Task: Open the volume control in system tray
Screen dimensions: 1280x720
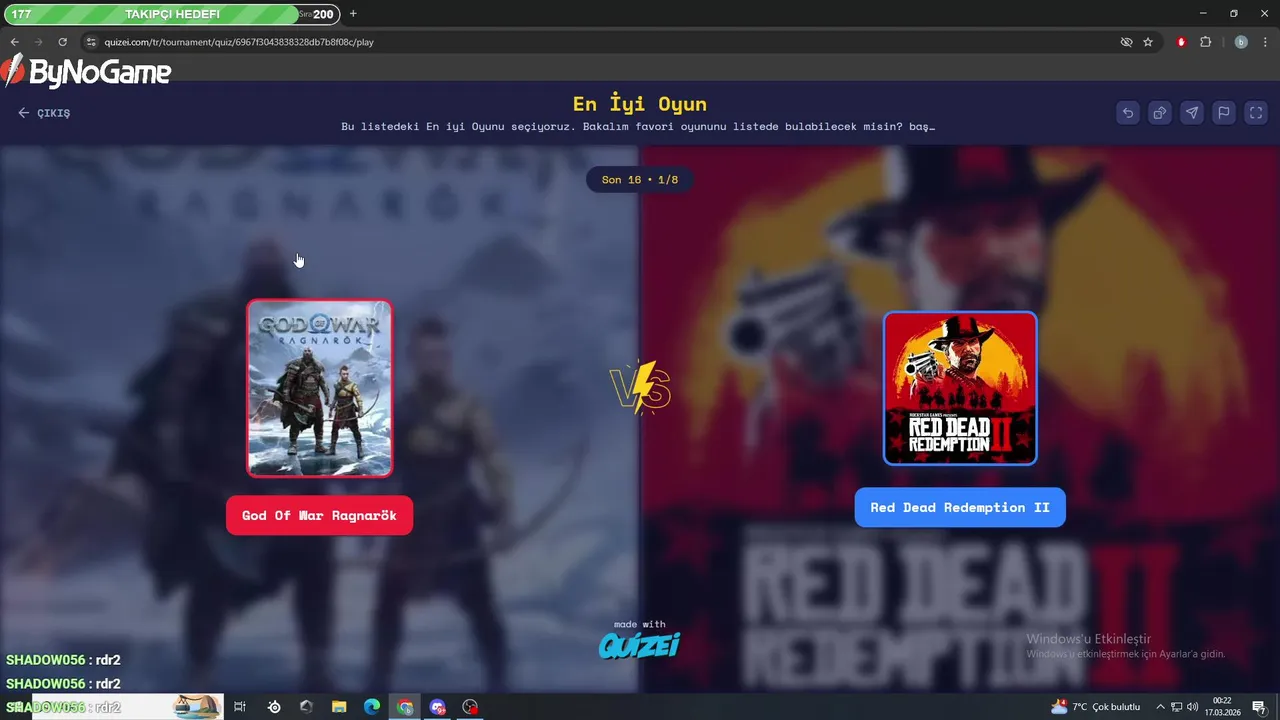Action: 1193,707
